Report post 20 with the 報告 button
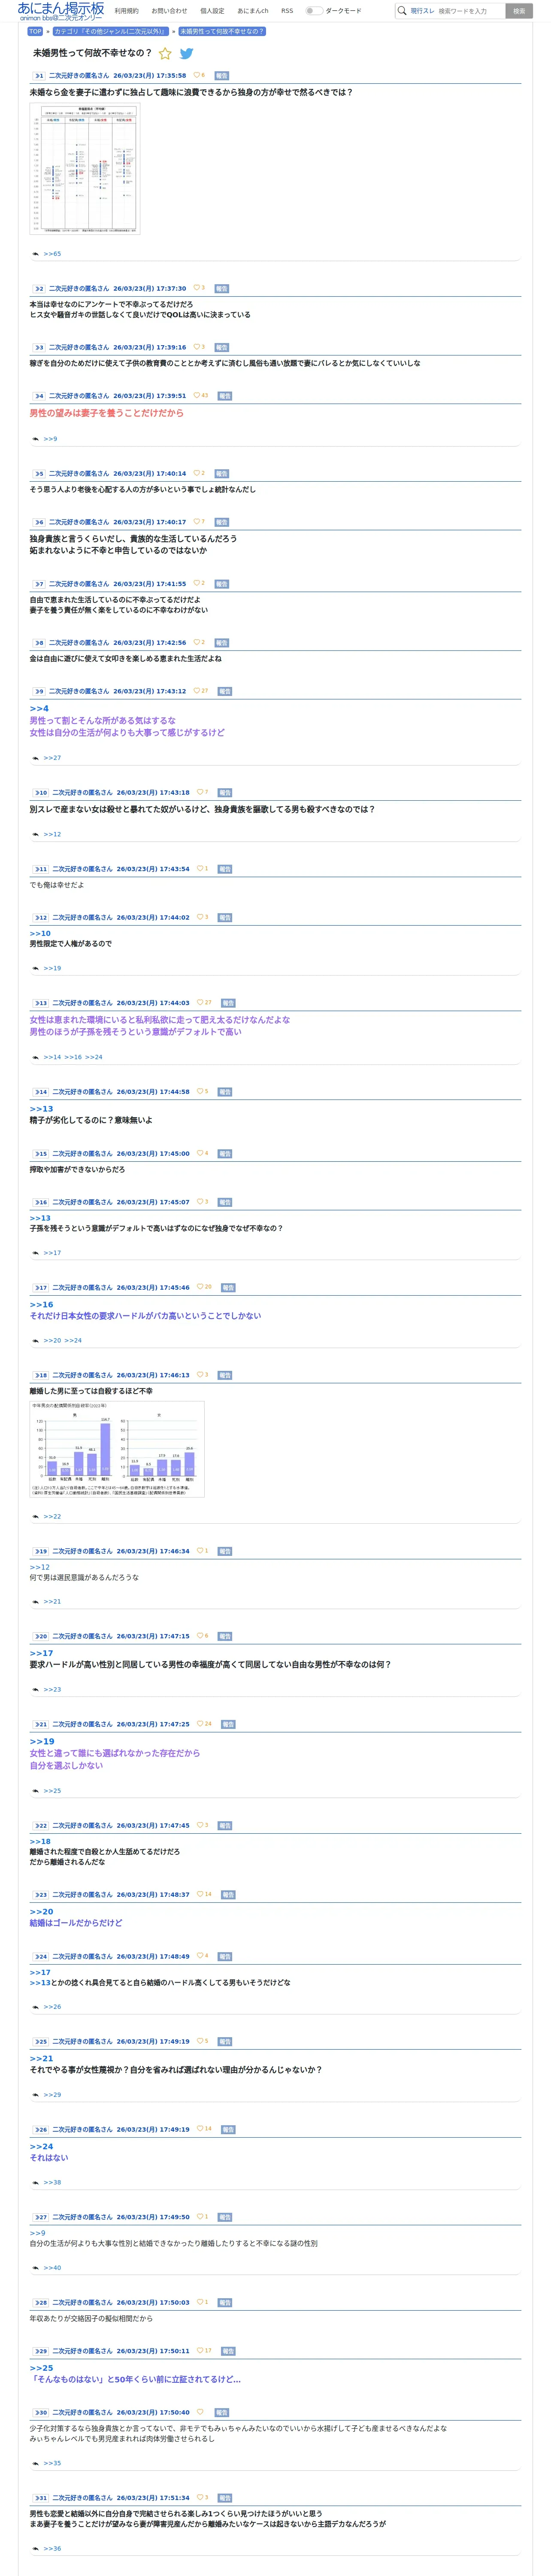 pyautogui.click(x=225, y=1637)
